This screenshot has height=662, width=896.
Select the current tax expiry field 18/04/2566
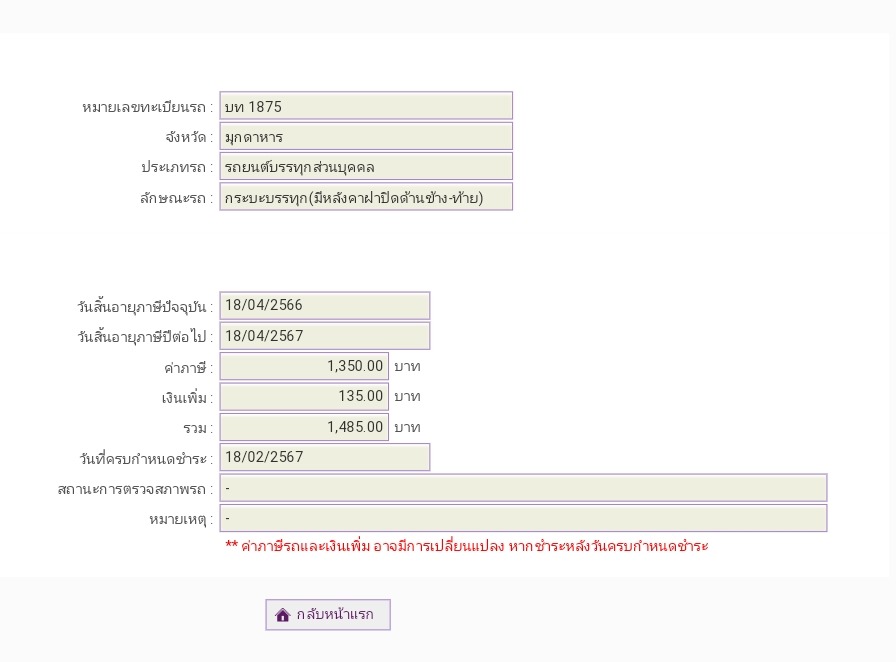point(325,305)
